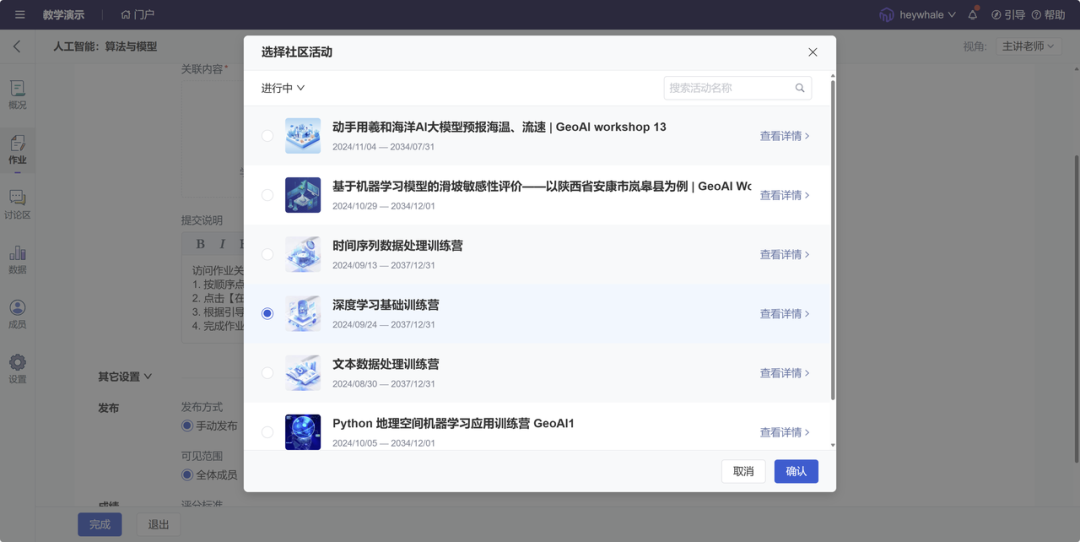Image resolution: width=1080 pixels, height=542 pixels.
Task: Click date range 2024/08/30 — 2037/12/31
Action: pyautogui.click(x=384, y=384)
